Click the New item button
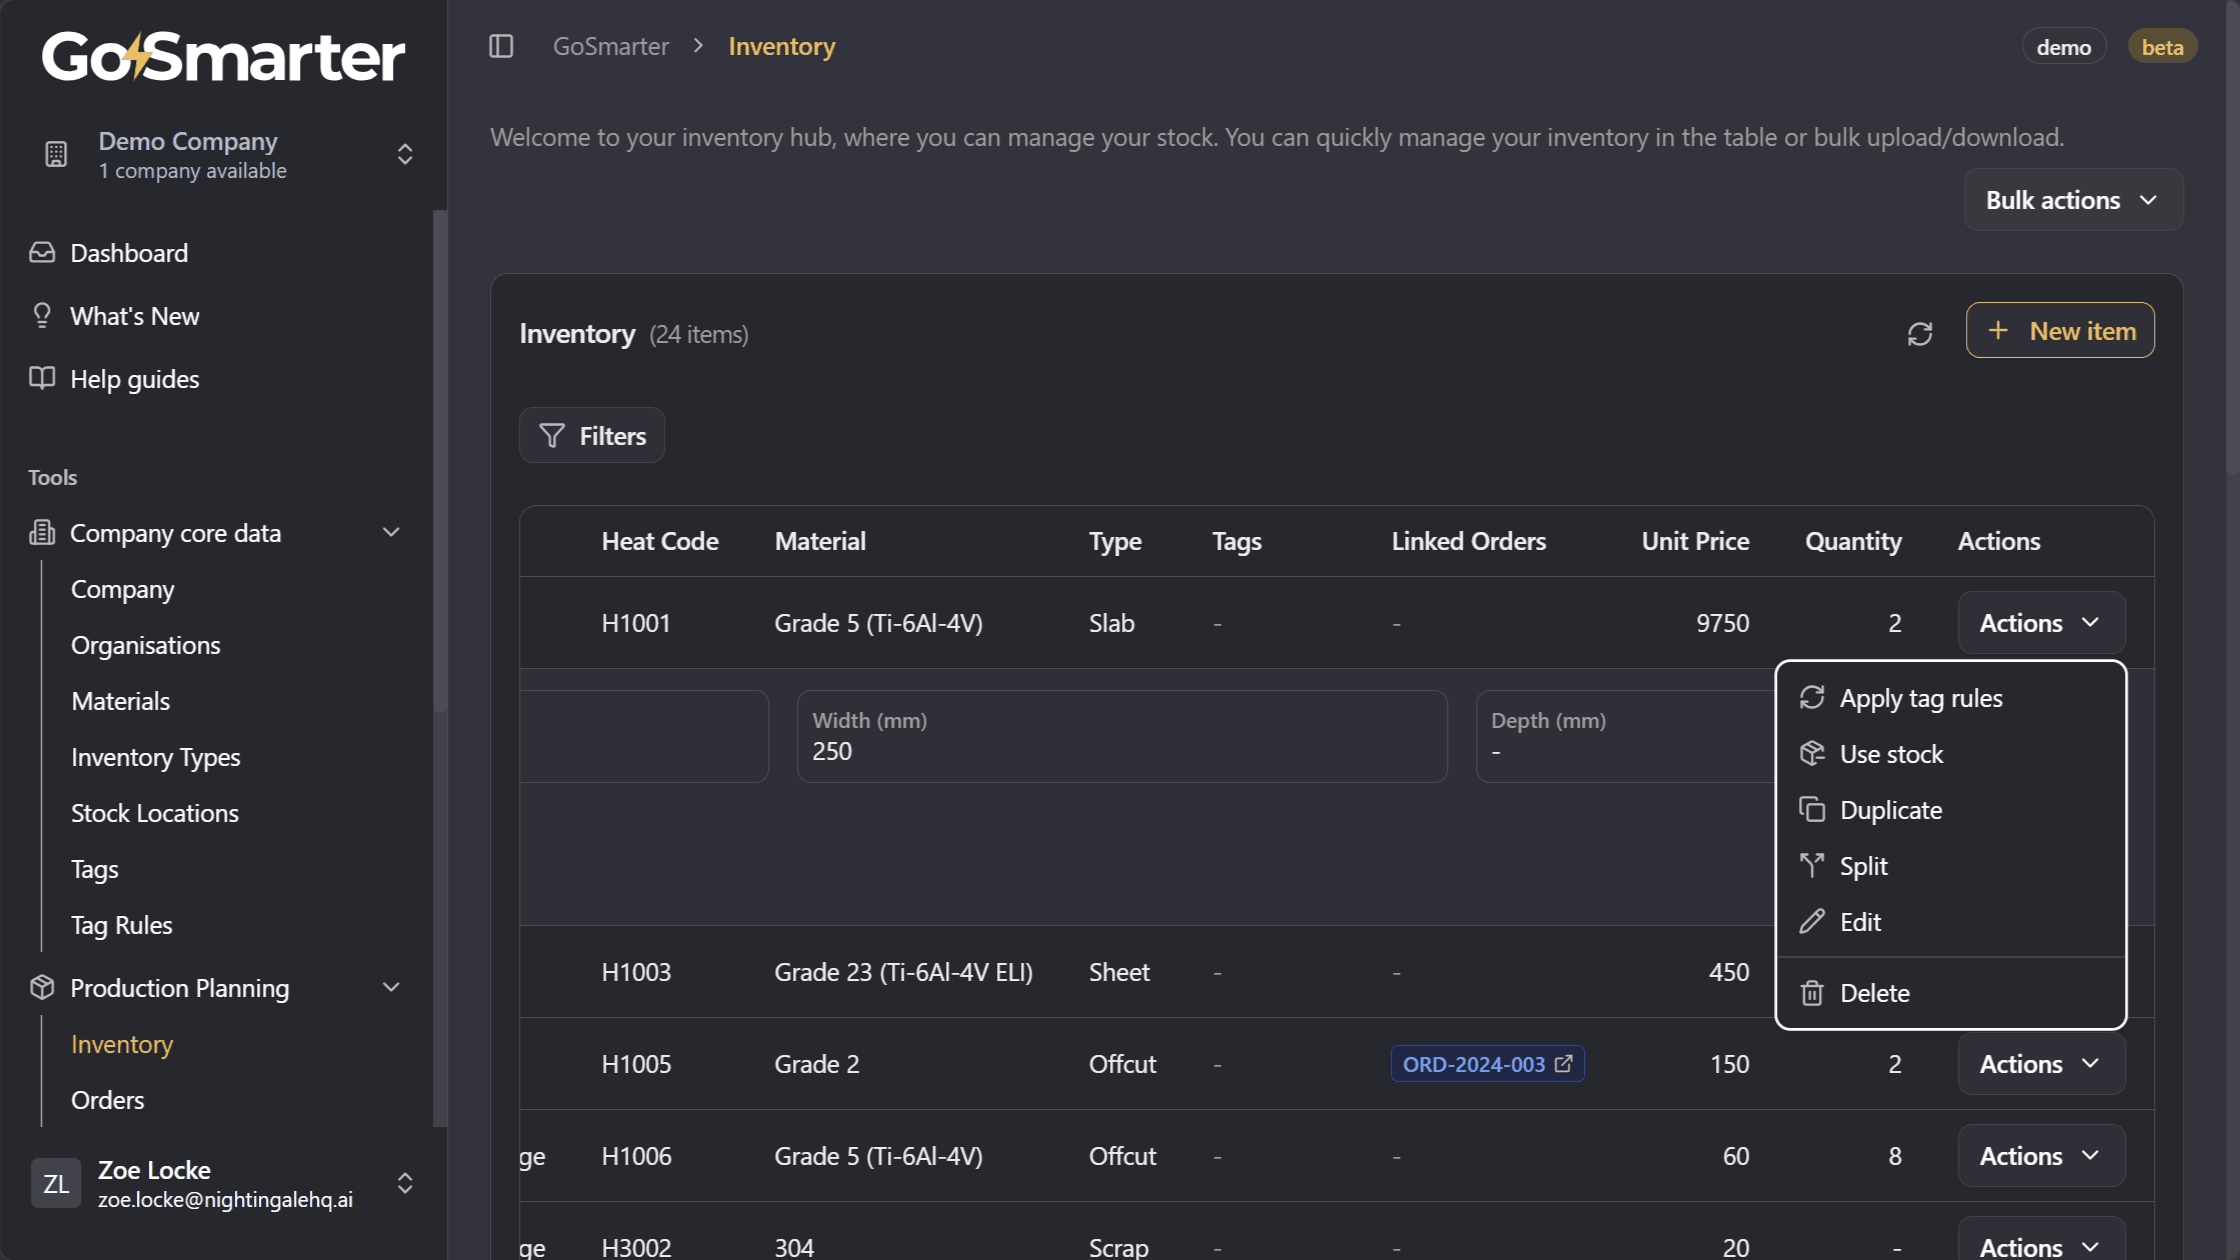 pyautogui.click(x=2060, y=330)
